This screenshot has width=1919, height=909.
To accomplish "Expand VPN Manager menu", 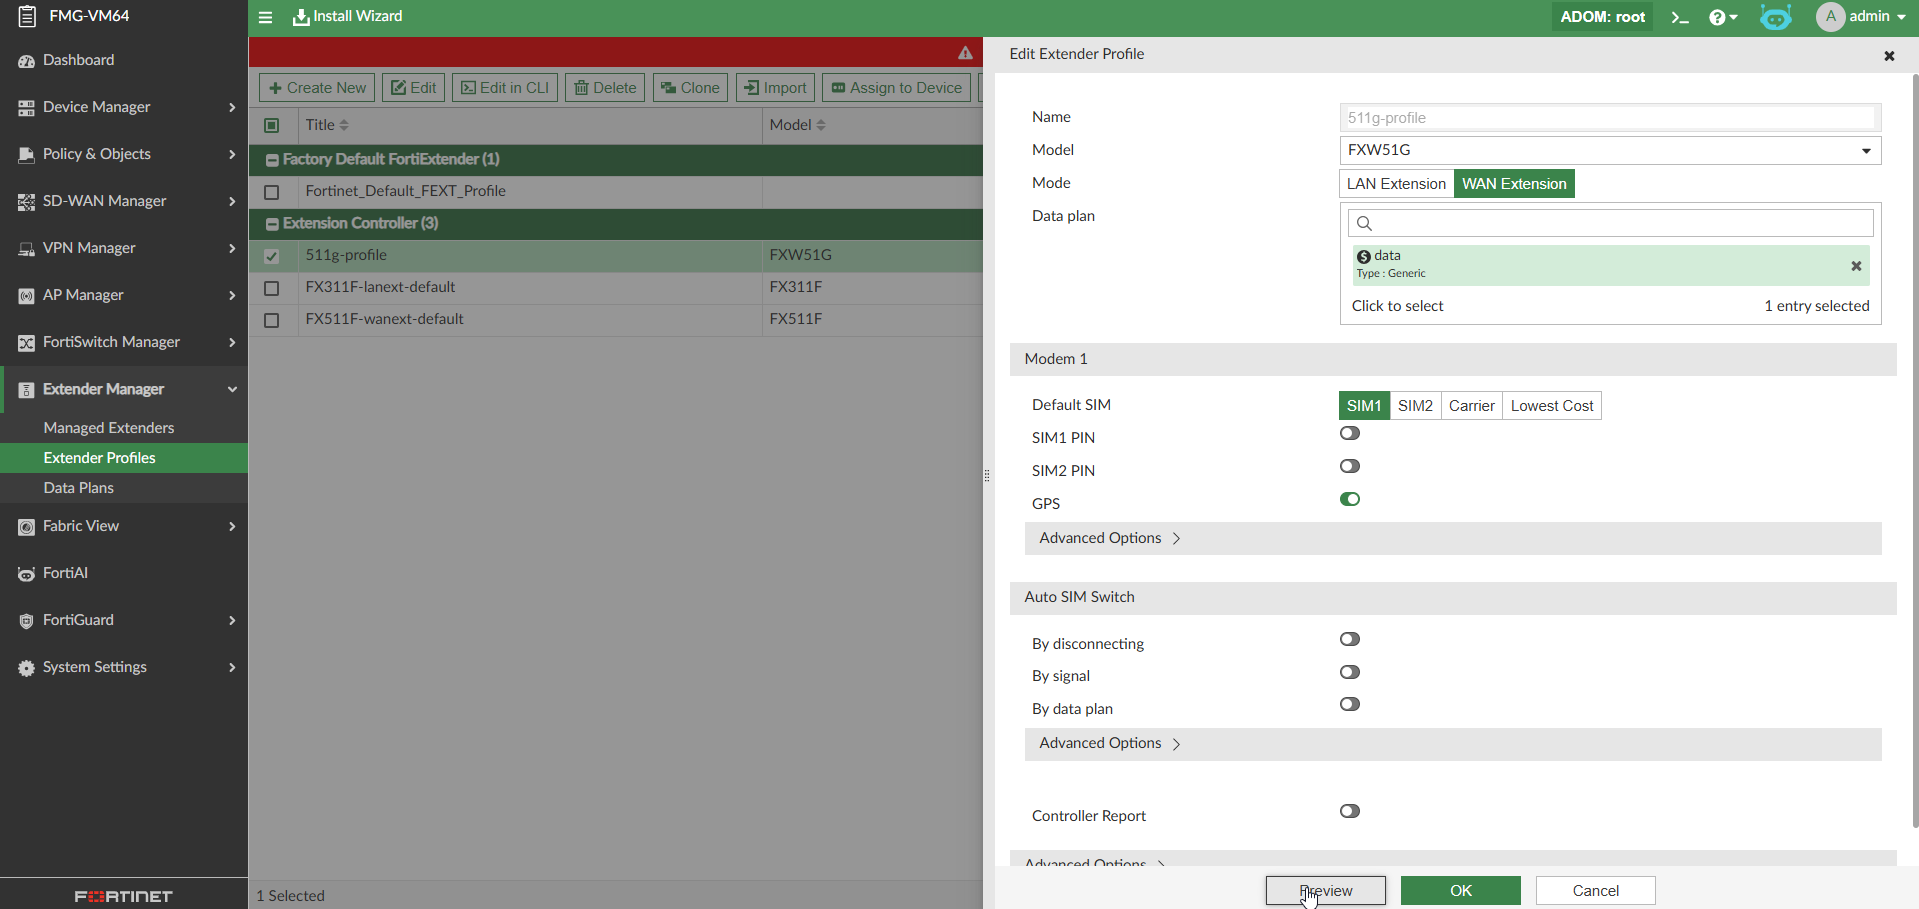I will (124, 248).
